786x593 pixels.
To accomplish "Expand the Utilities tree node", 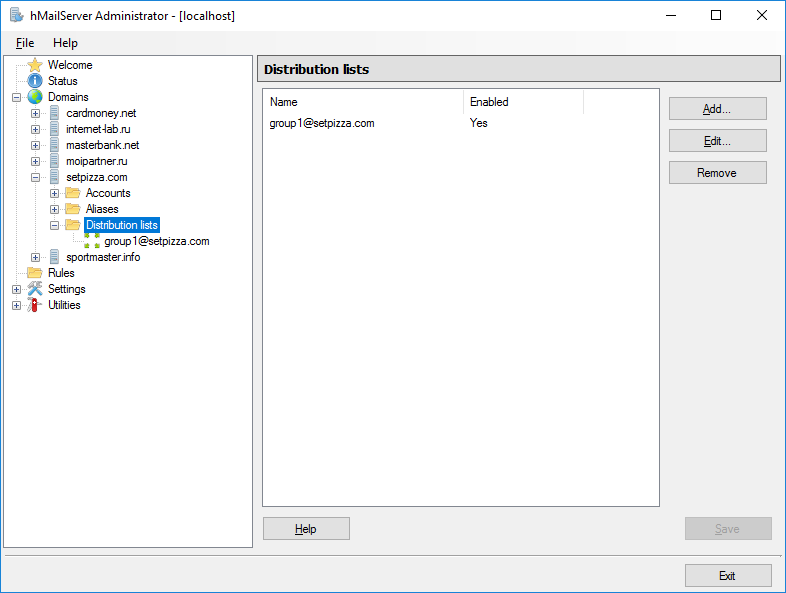I will [x=17, y=305].
